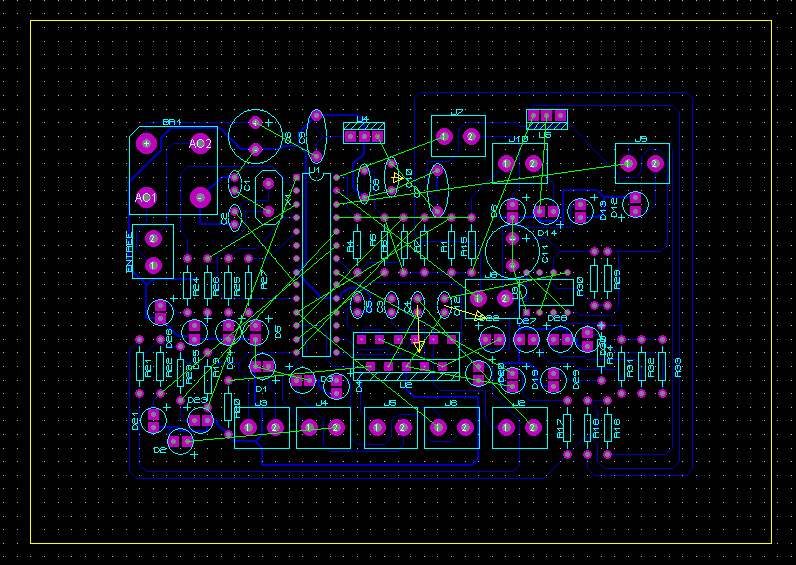Select resistor R26 body
The image size is (796, 565).
click(208, 285)
